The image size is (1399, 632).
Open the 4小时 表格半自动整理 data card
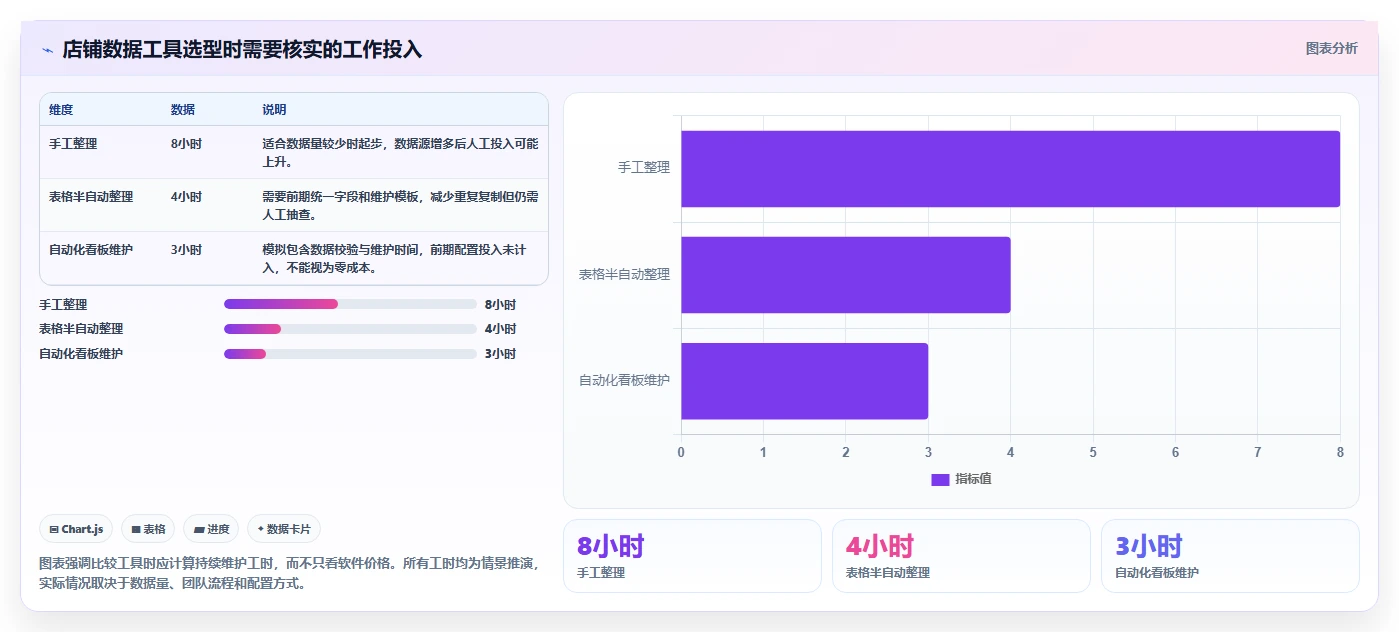pos(961,556)
